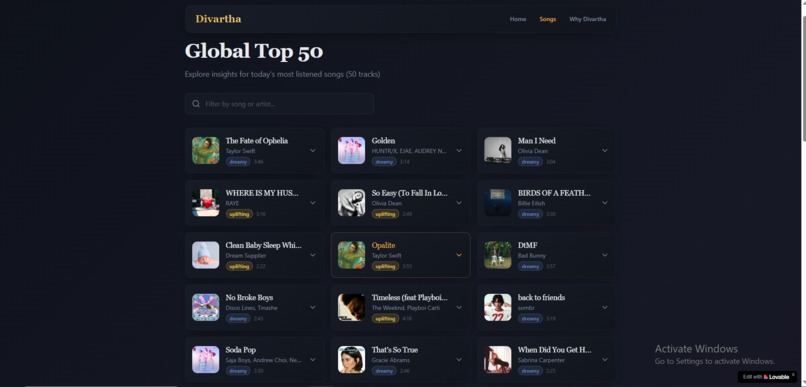Screen dimensions: 806x387
Task: Click So Easy album cover thumbnail
Action: coord(352,203)
